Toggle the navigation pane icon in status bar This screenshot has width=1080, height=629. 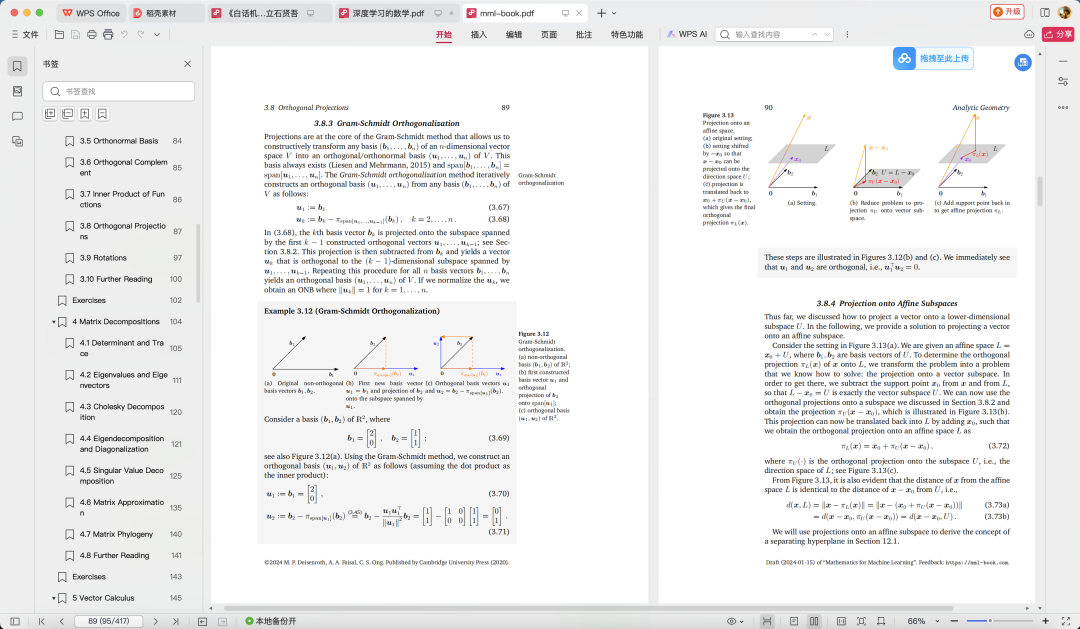click(15, 621)
